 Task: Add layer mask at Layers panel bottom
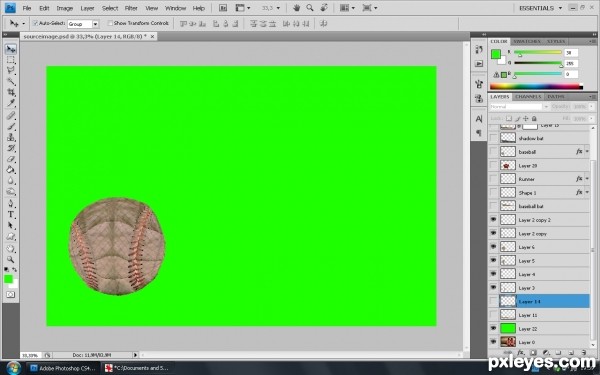(533, 352)
